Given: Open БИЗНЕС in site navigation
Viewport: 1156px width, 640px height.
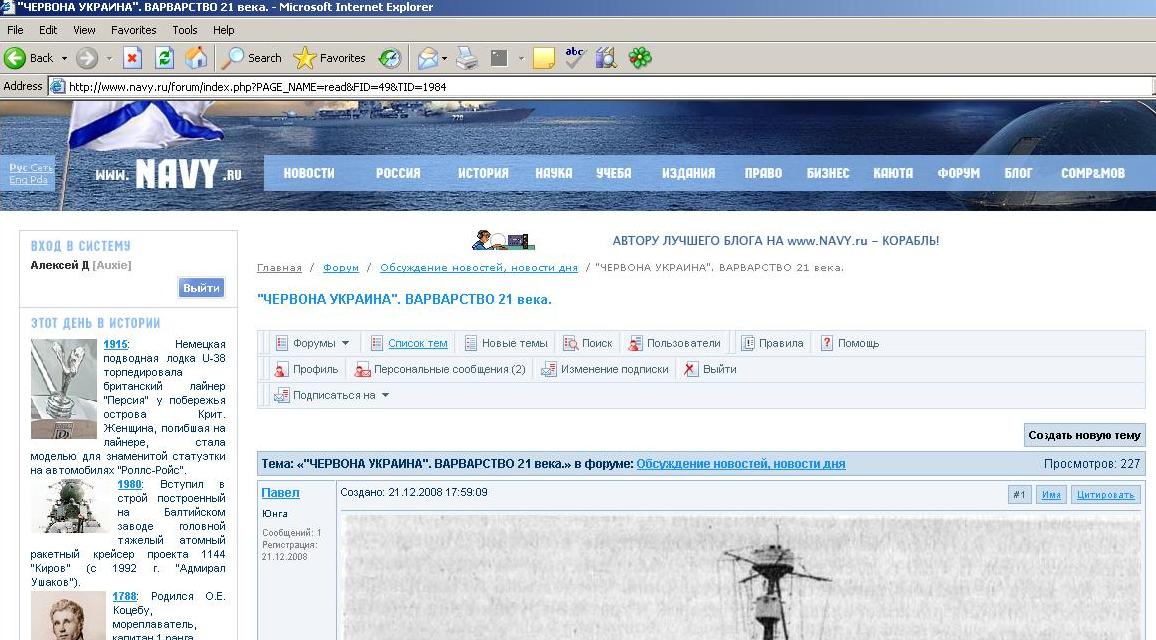Looking at the screenshot, I should pos(828,173).
